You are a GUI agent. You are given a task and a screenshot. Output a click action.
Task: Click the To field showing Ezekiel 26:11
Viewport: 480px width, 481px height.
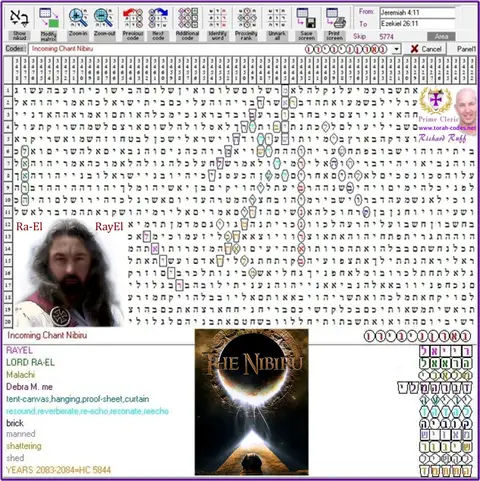point(417,24)
